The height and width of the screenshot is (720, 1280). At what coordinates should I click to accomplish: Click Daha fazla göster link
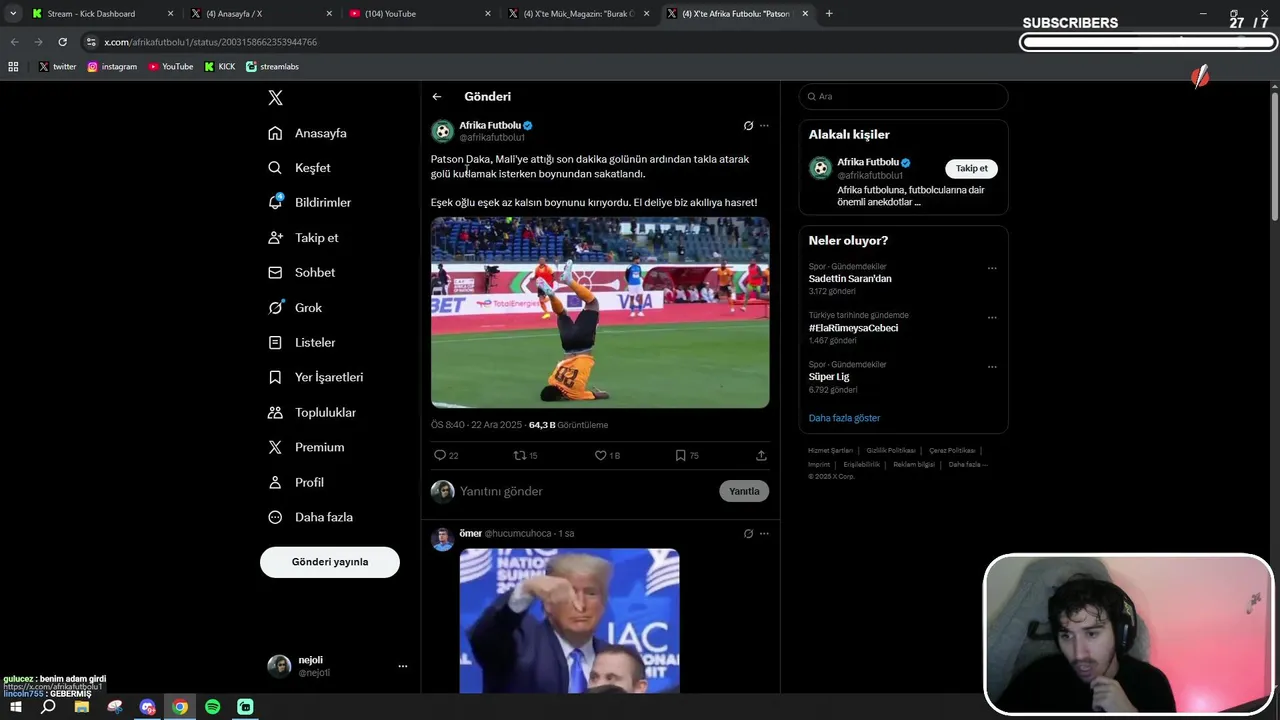844,418
